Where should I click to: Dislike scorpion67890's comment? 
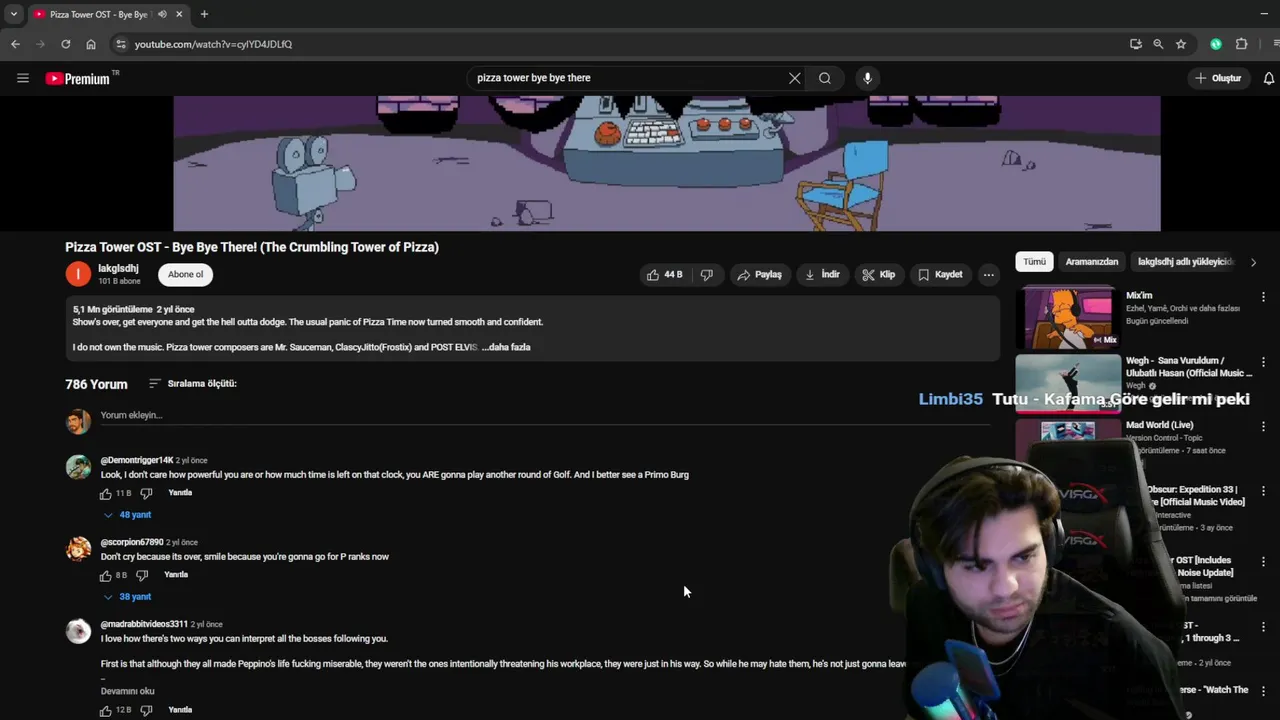pyautogui.click(x=142, y=575)
